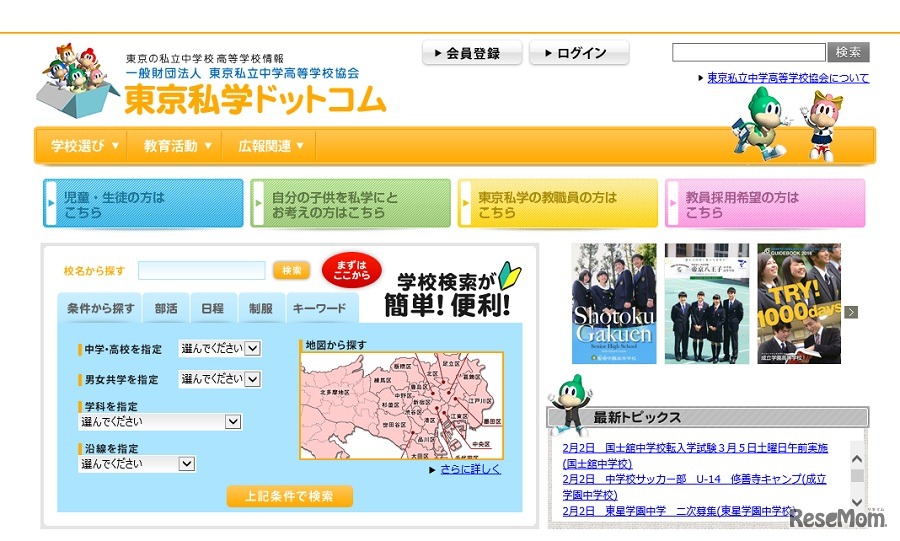
Task: Click the green mascot beside 最新トピックス
Action: (571, 404)
